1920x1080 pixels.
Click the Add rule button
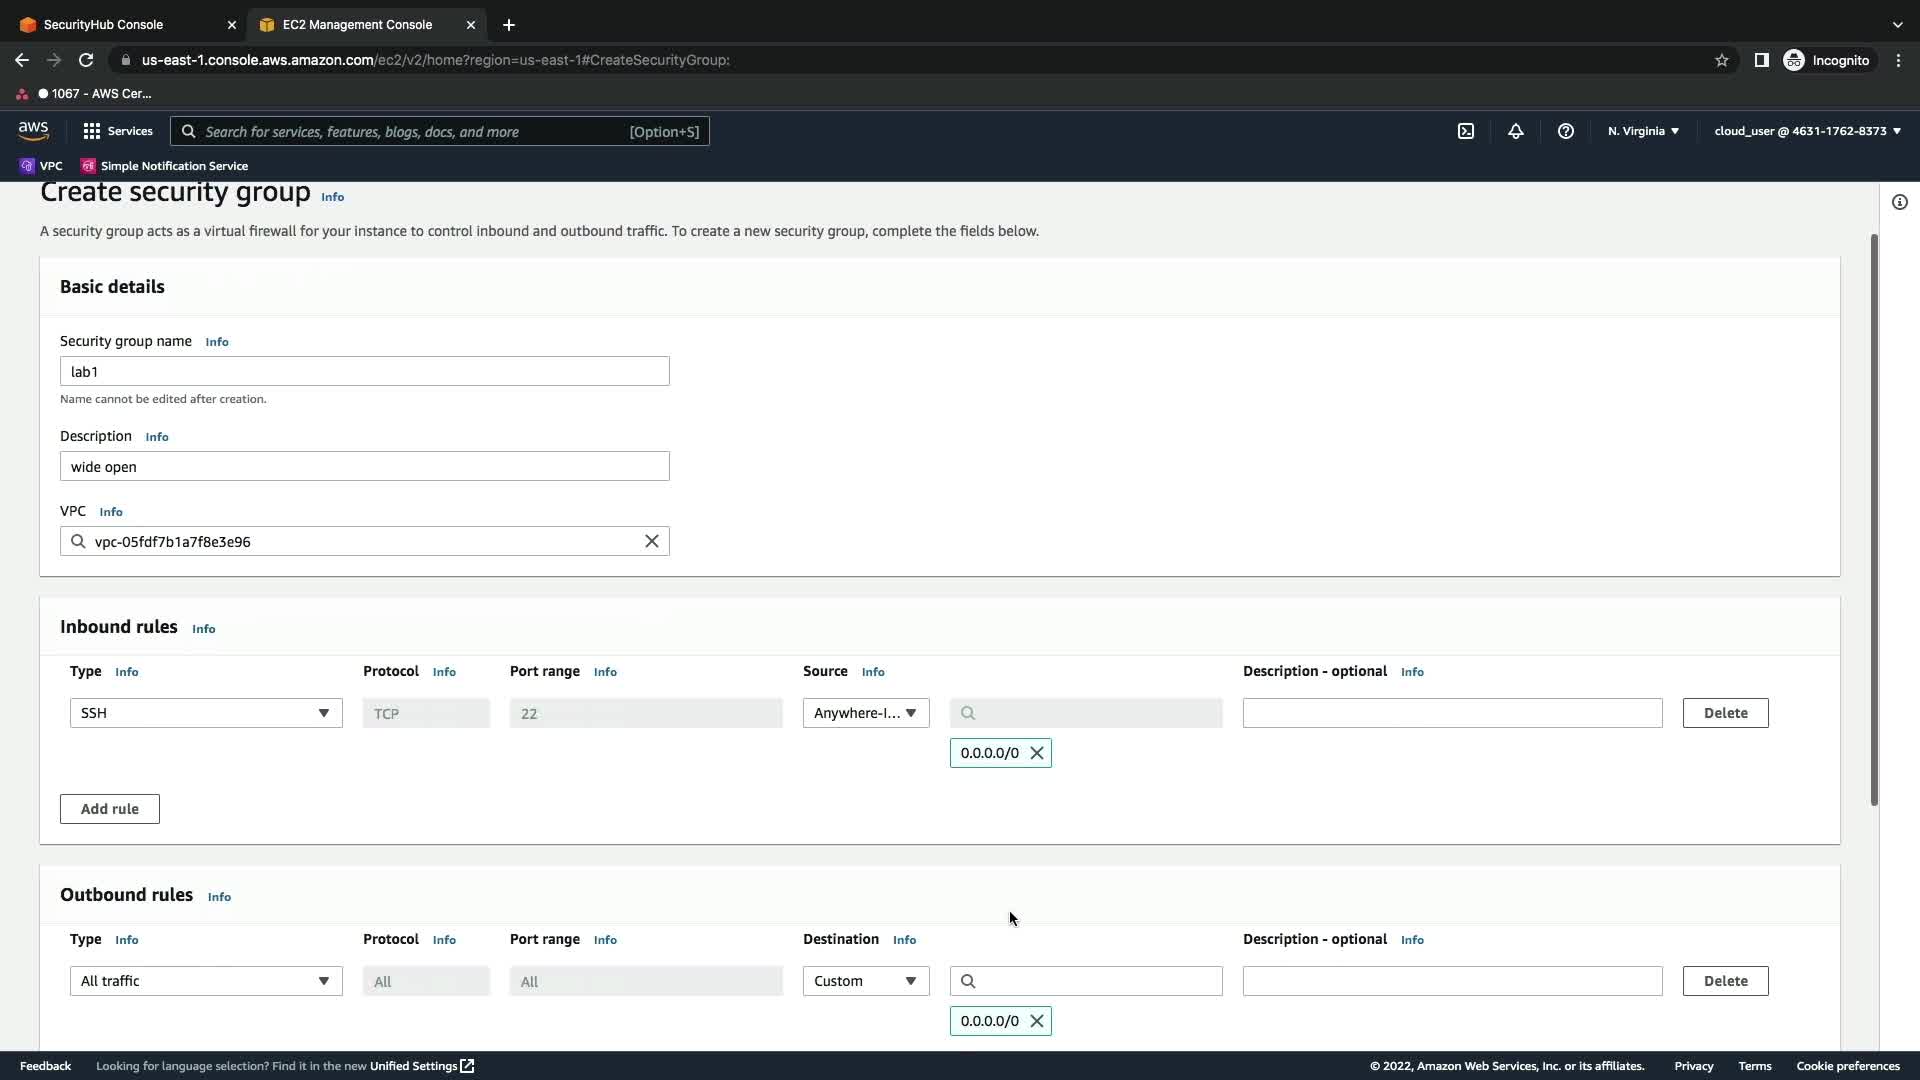(110, 809)
